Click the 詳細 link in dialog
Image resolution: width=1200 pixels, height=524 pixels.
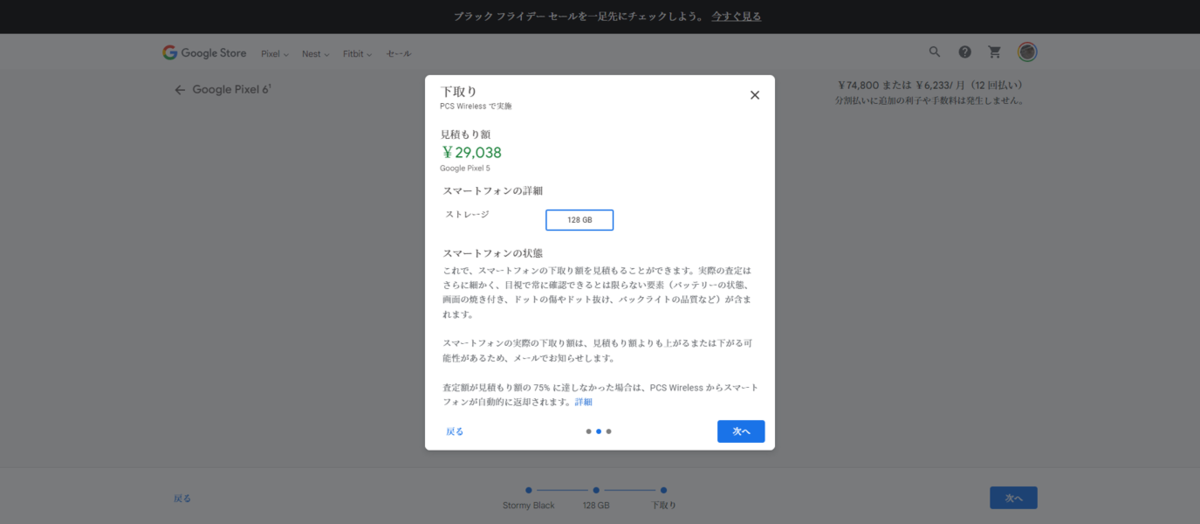click(x=583, y=402)
